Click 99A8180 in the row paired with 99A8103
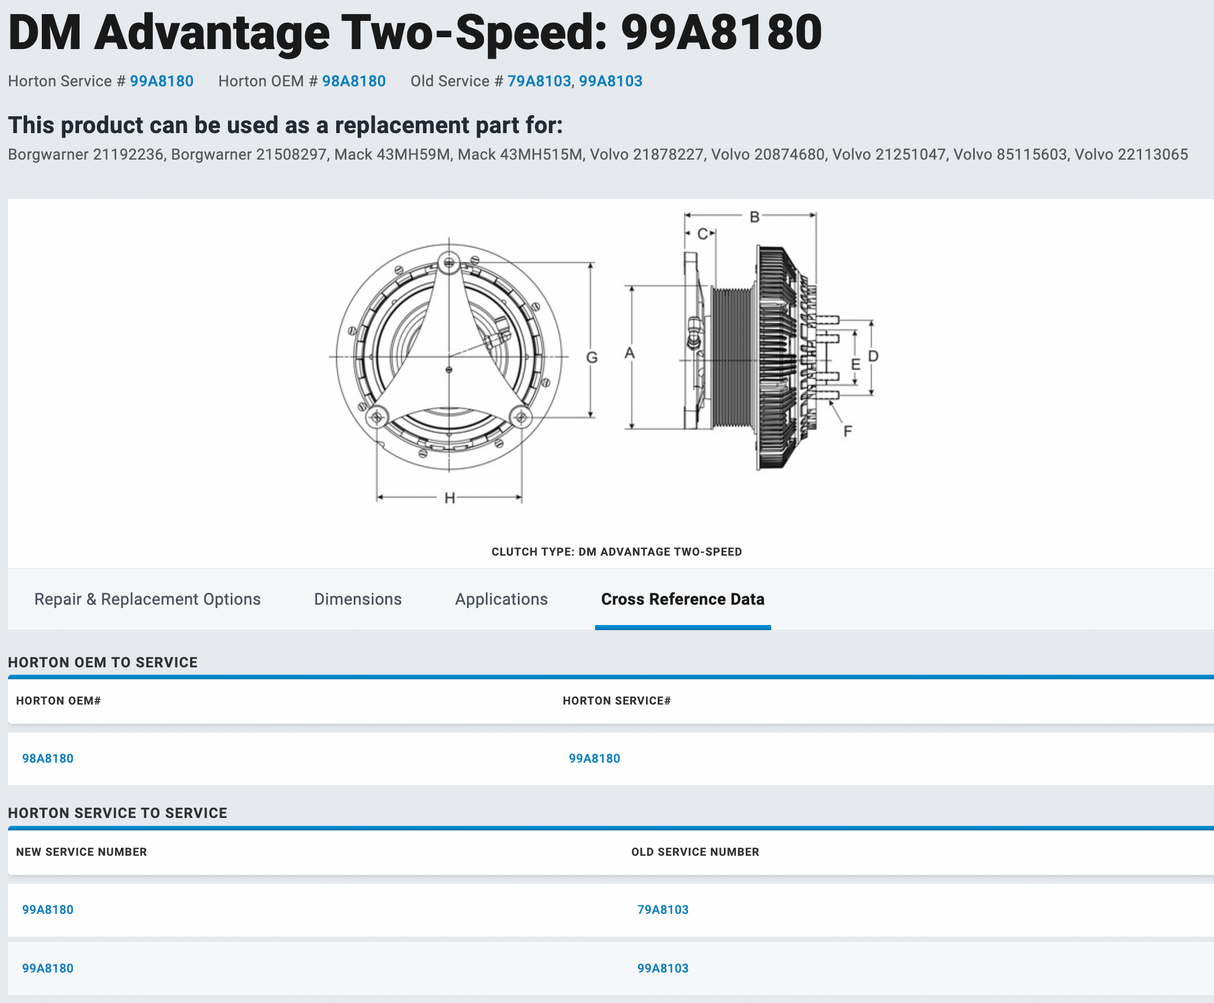1214x1003 pixels. (x=48, y=968)
